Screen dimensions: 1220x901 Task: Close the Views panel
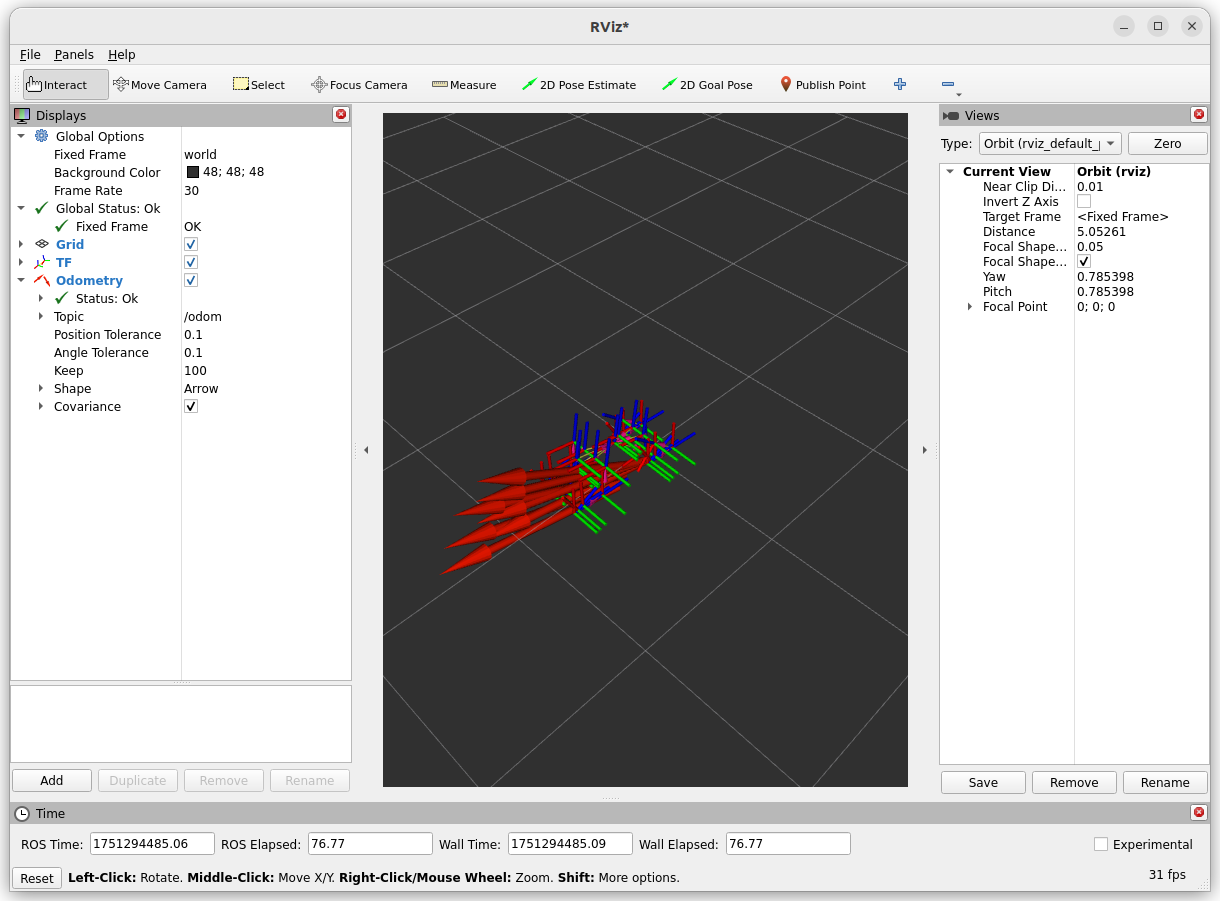1198,115
